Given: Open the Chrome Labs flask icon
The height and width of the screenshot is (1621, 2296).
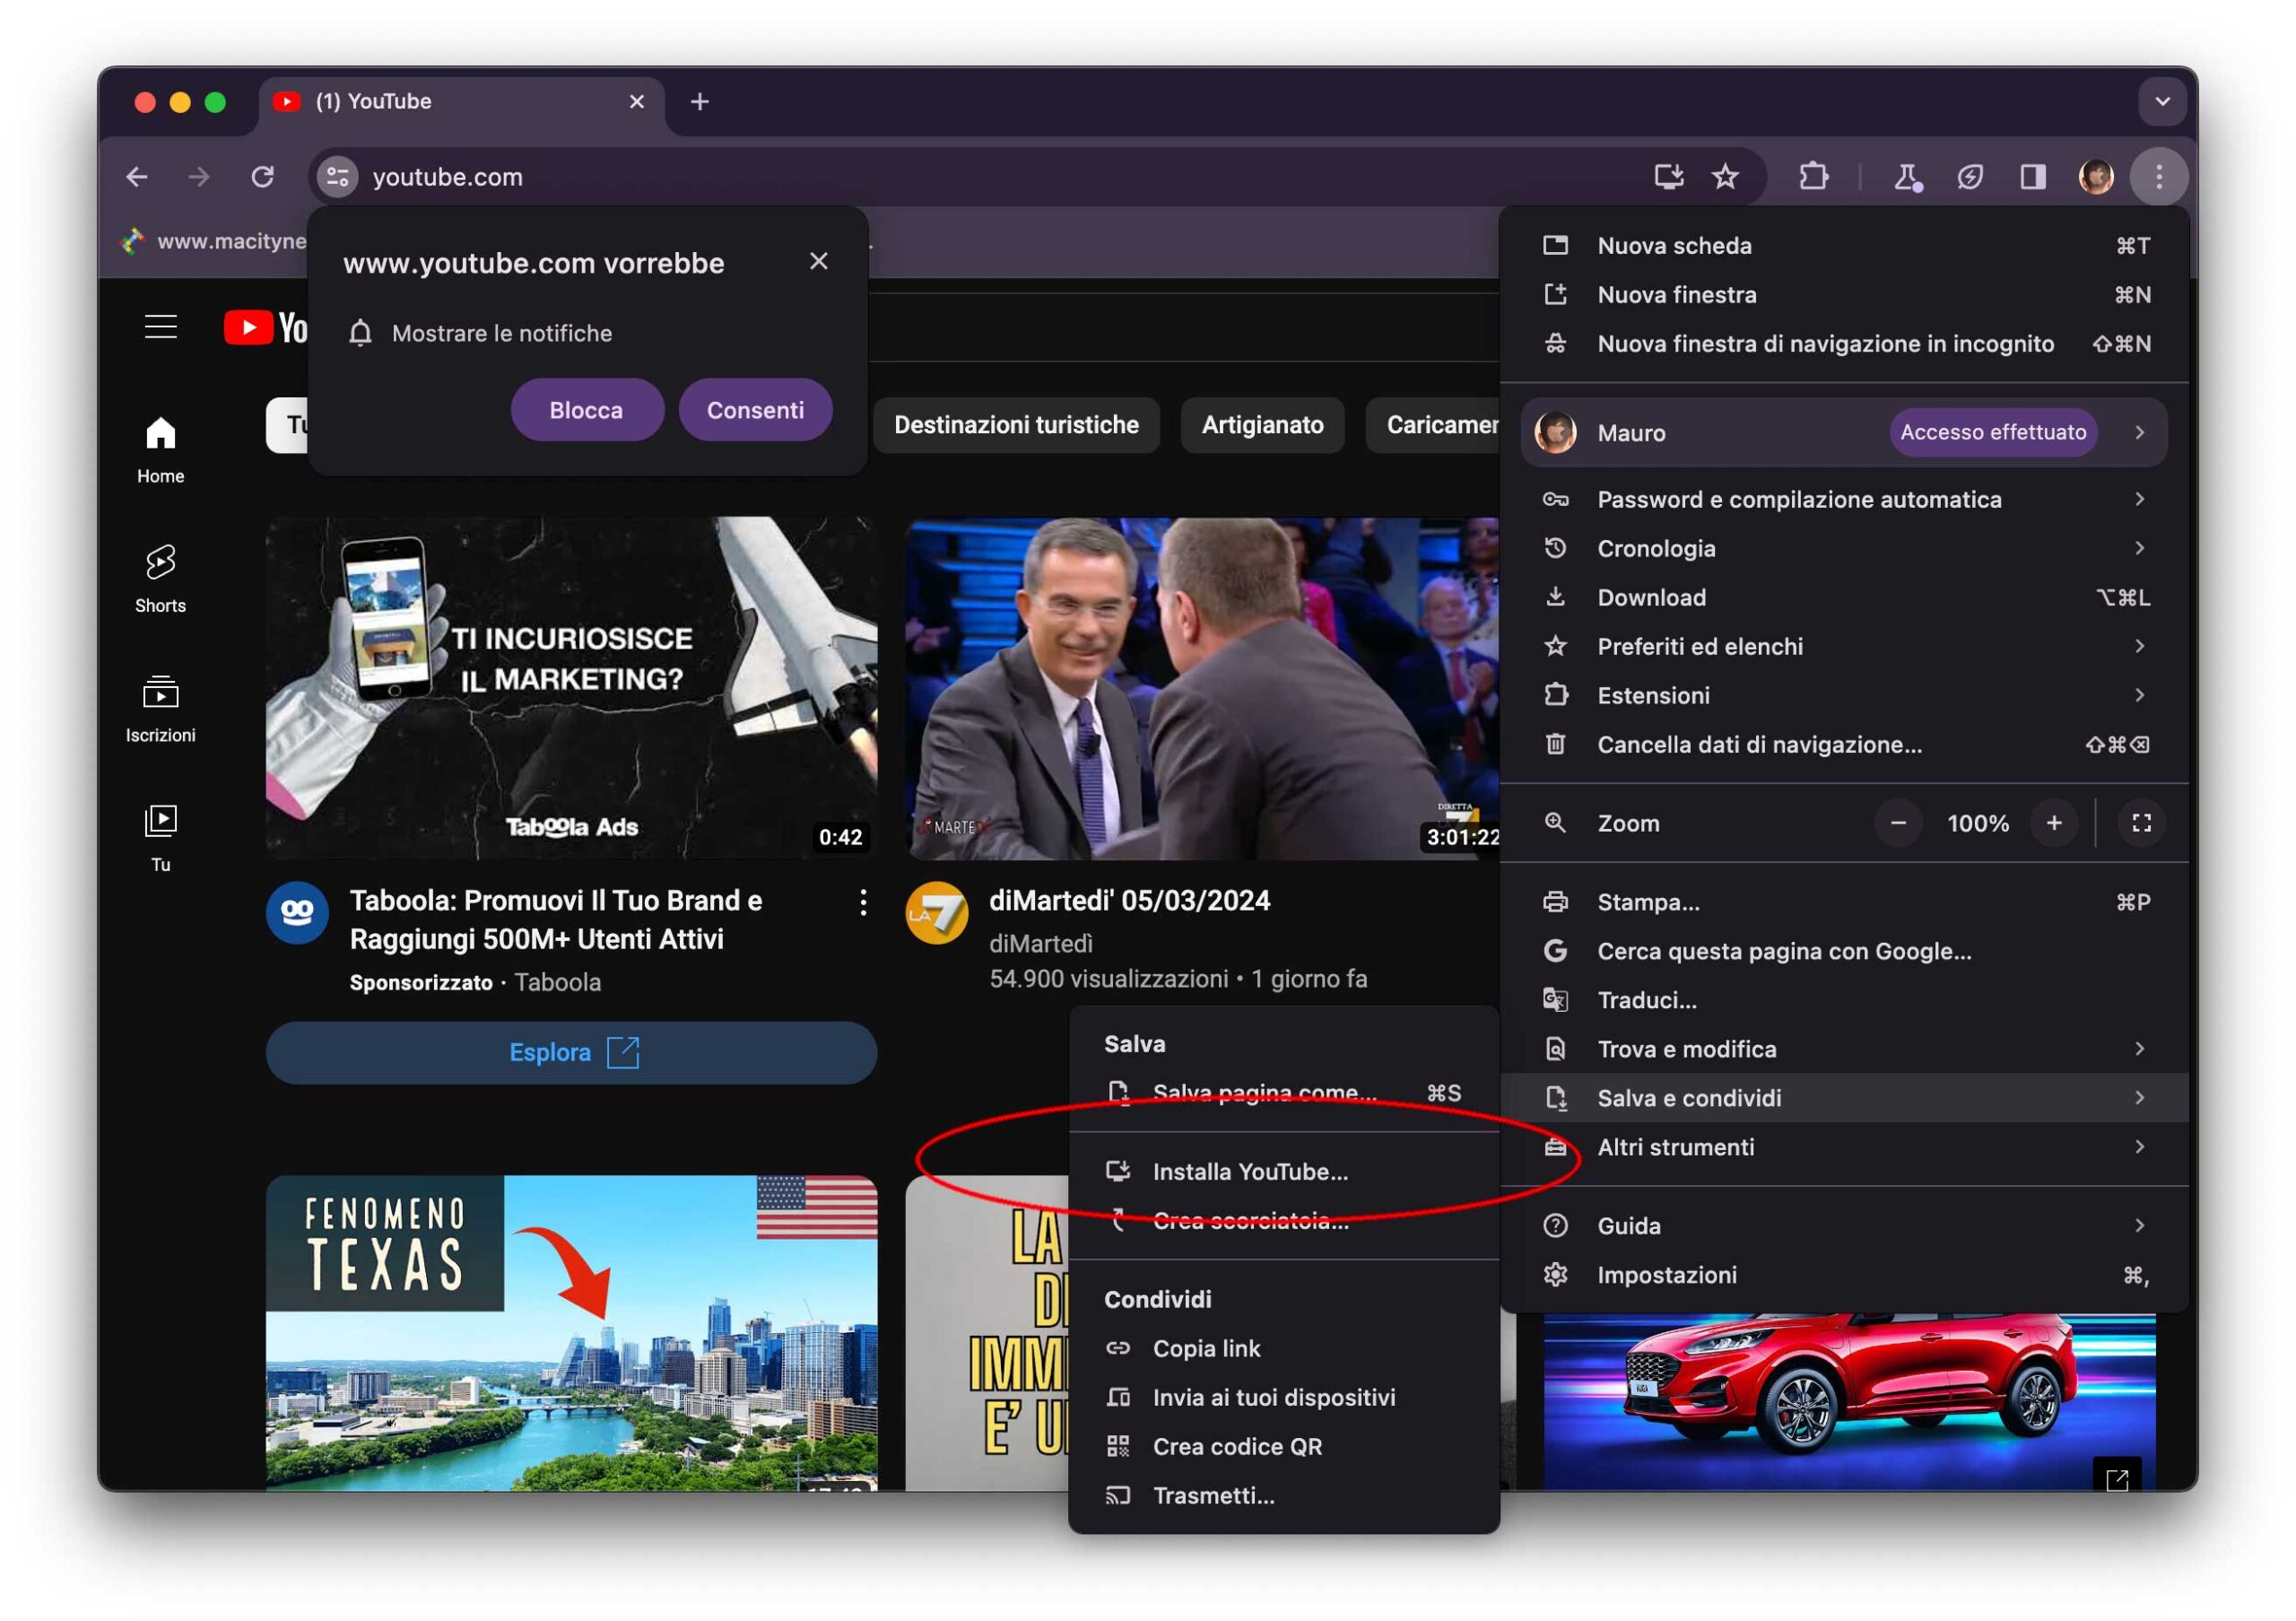Looking at the screenshot, I should coord(1907,177).
